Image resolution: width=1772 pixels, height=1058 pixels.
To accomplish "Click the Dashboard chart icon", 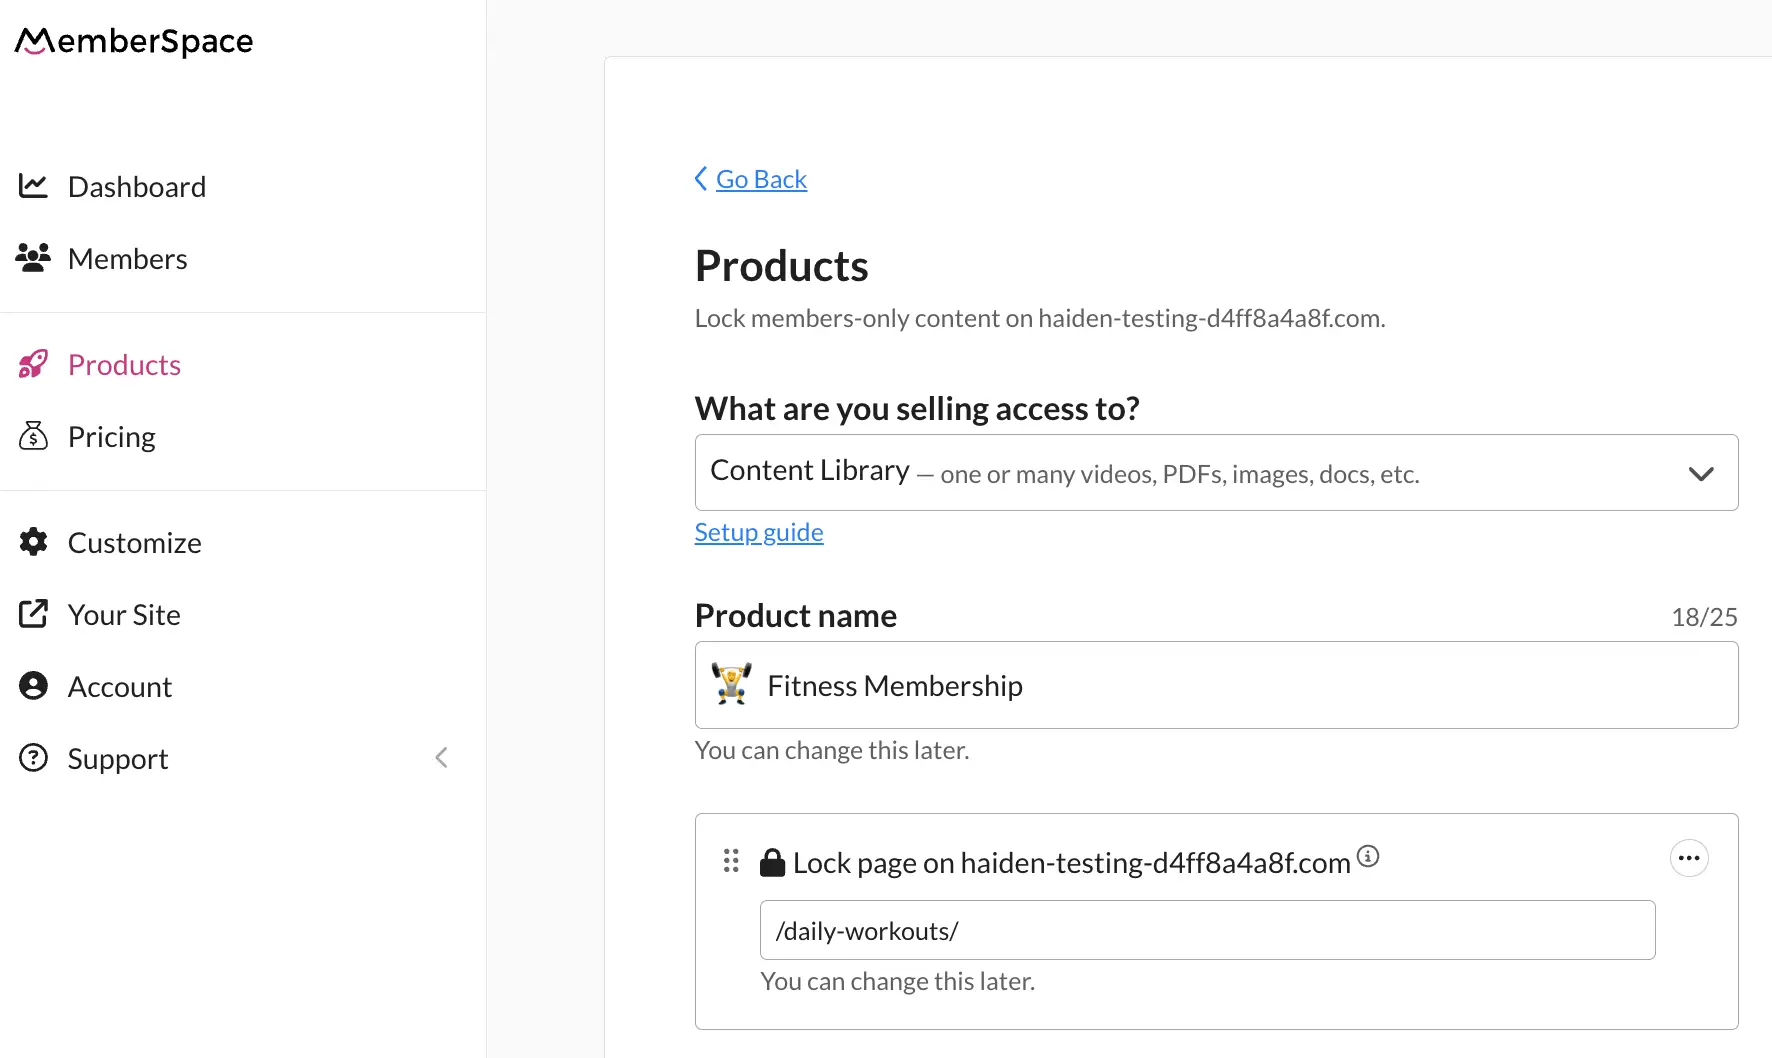I will tap(33, 186).
